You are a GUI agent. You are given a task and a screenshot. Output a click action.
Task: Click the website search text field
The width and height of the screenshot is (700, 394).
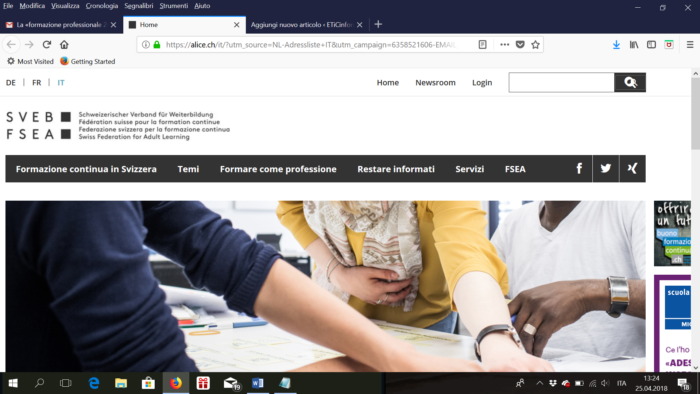(x=562, y=83)
